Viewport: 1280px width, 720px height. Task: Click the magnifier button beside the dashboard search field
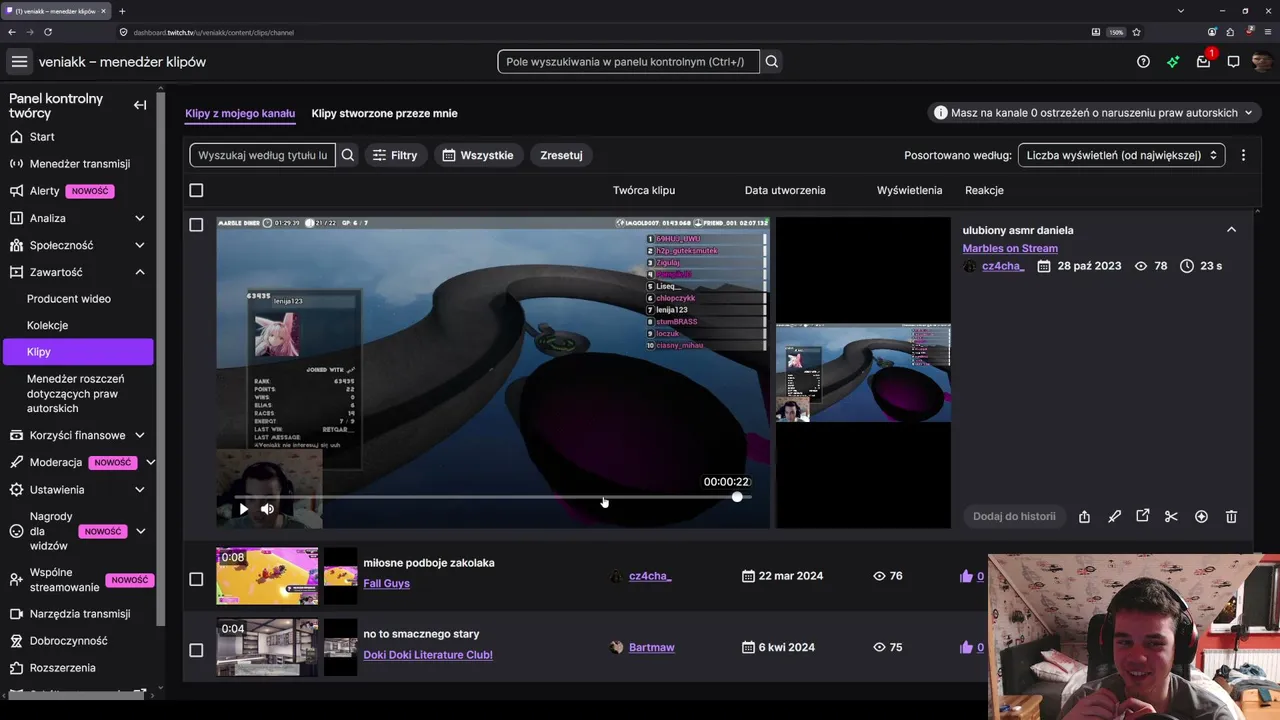pos(772,62)
